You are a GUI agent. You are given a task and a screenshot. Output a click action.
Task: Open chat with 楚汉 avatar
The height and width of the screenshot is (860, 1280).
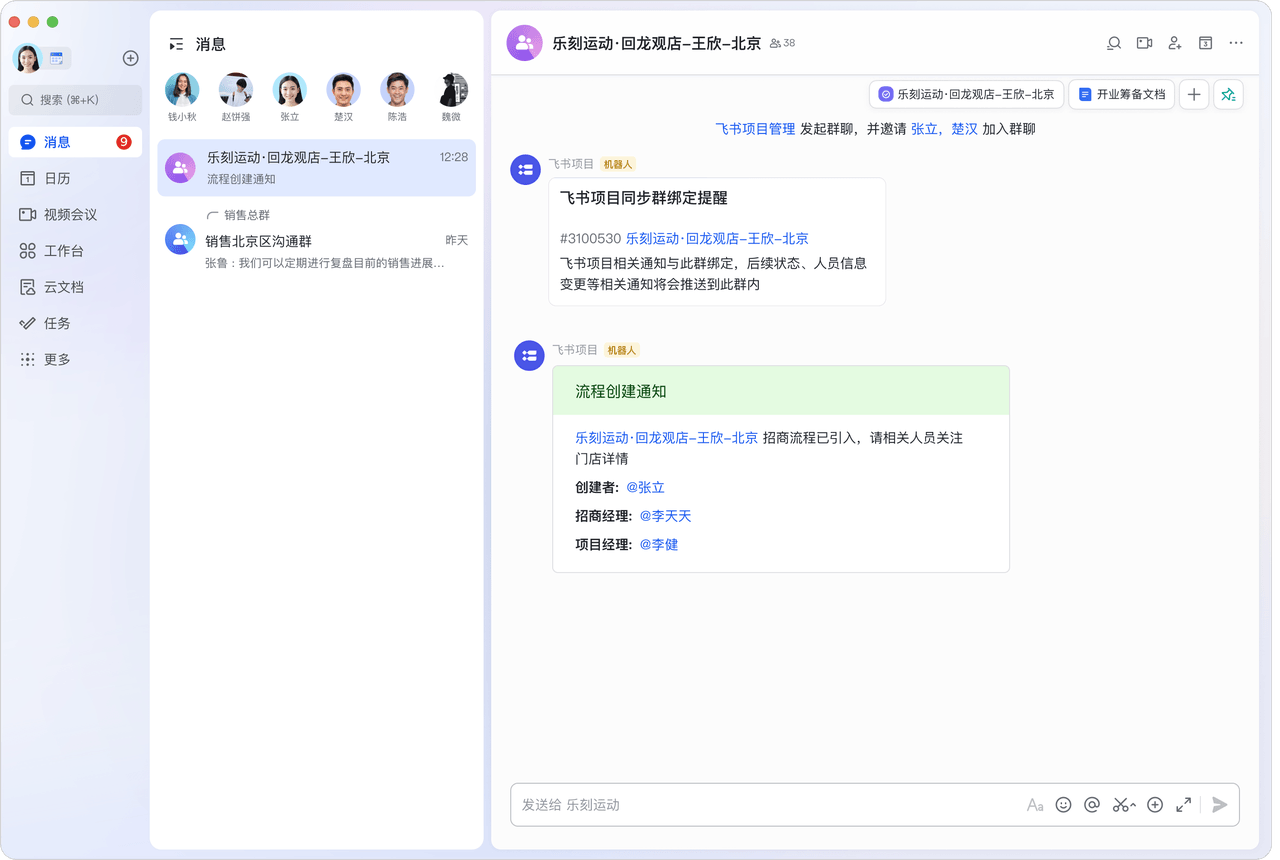point(343,89)
